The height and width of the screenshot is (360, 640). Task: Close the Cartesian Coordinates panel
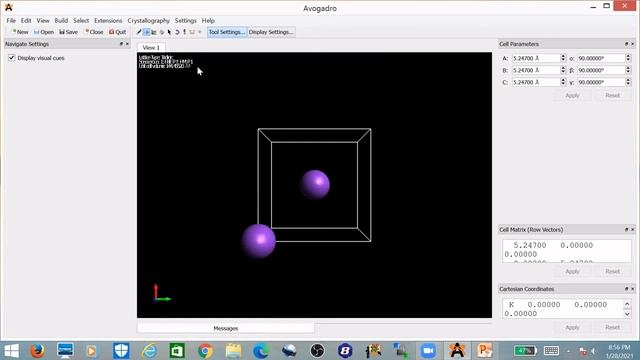pos(633,289)
